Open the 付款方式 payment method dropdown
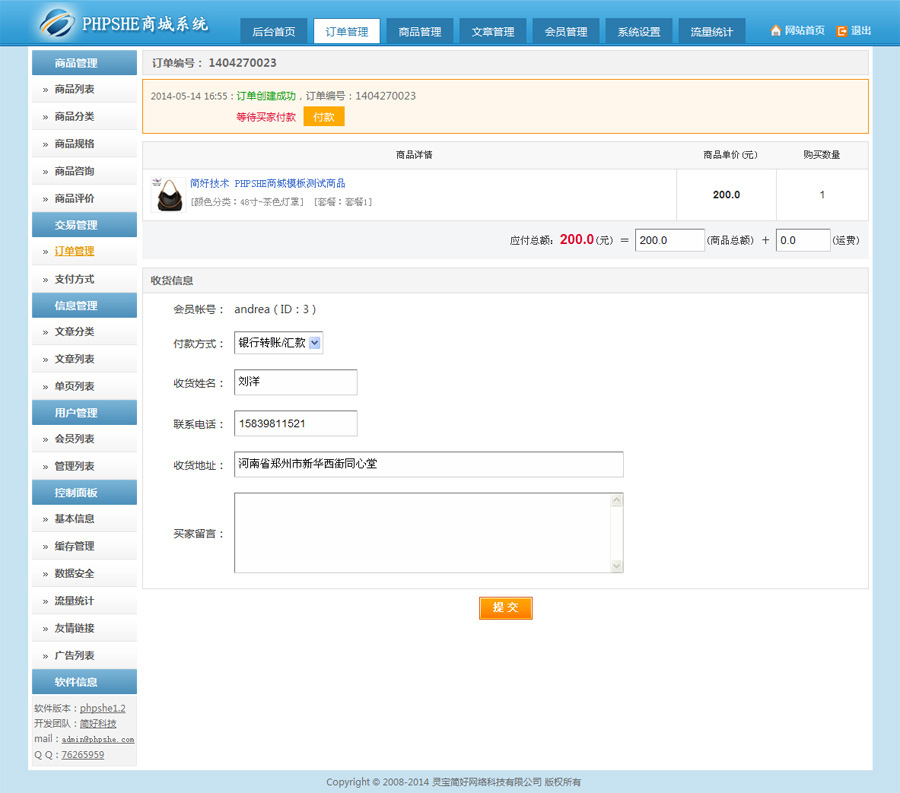 click(278, 343)
